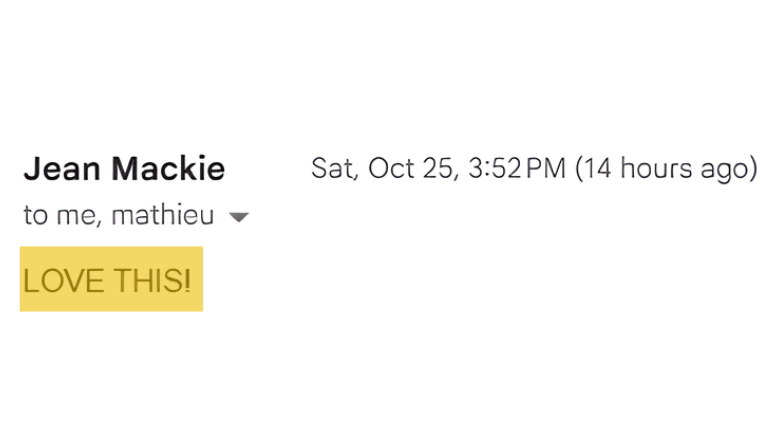Click "Oct 25" in the date
This screenshot has width=770, height=433.
point(410,168)
